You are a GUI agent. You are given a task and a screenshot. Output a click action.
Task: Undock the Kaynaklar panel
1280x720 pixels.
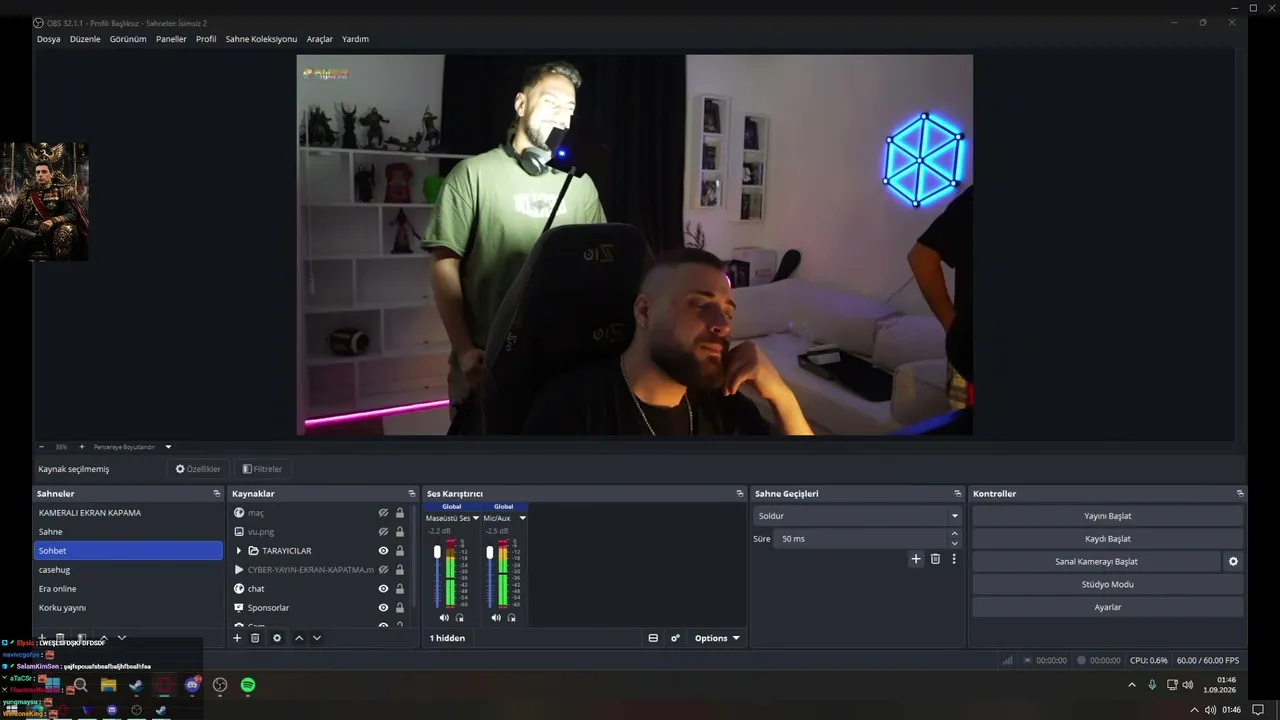(411, 494)
